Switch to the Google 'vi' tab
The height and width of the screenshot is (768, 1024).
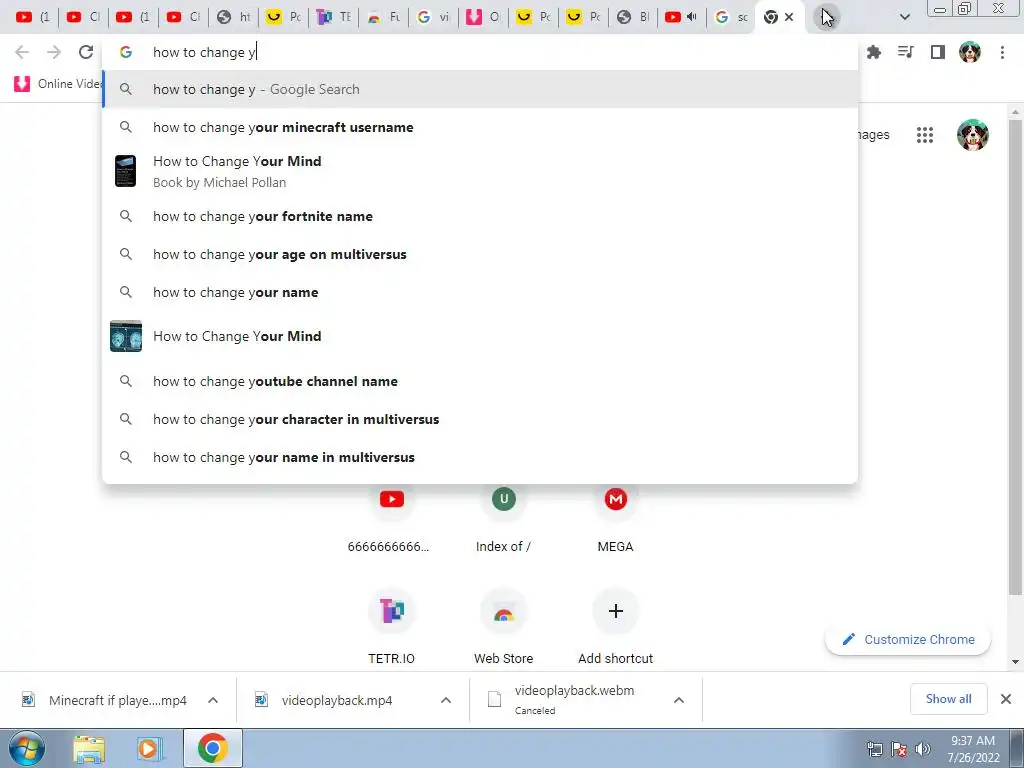pyautogui.click(x=434, y=17)
